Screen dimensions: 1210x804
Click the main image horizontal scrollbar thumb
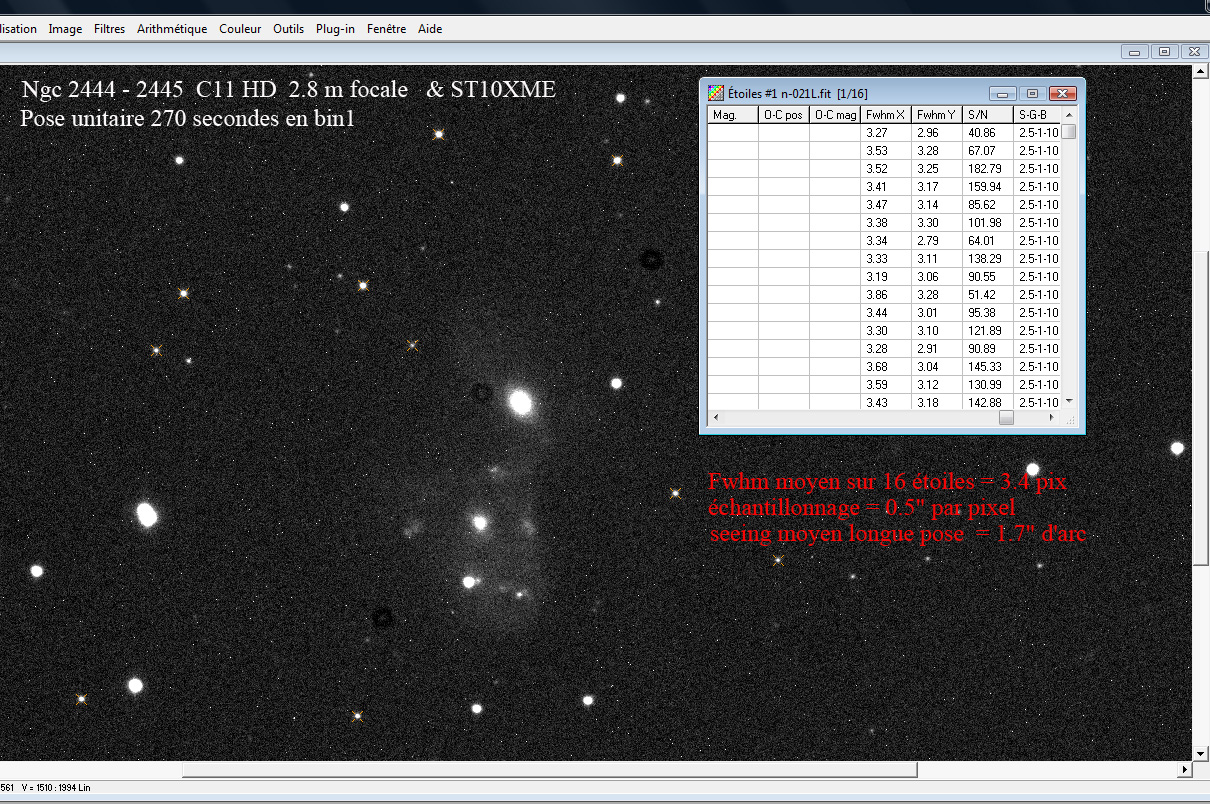(550, 769)
